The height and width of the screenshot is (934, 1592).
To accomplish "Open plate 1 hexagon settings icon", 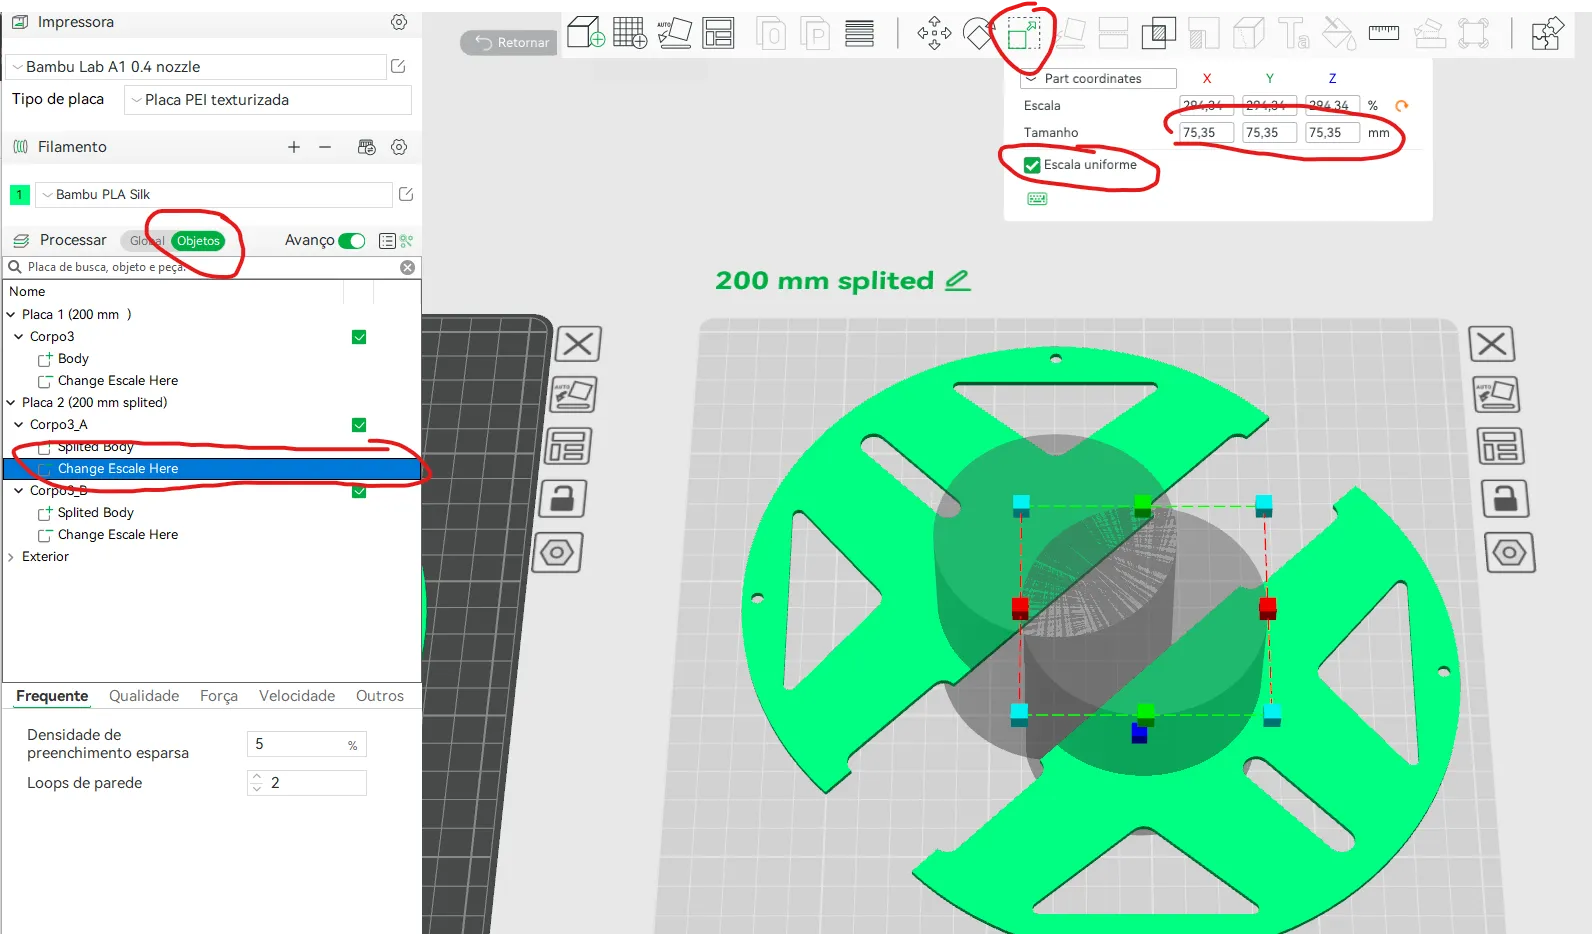I will click(557, 552).
